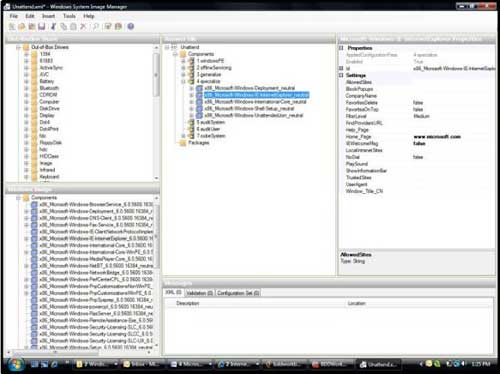This screenshot has height=374, width=500.
Task: Click the Cut scissors icon in toolbar
Action: coord(53,27)
